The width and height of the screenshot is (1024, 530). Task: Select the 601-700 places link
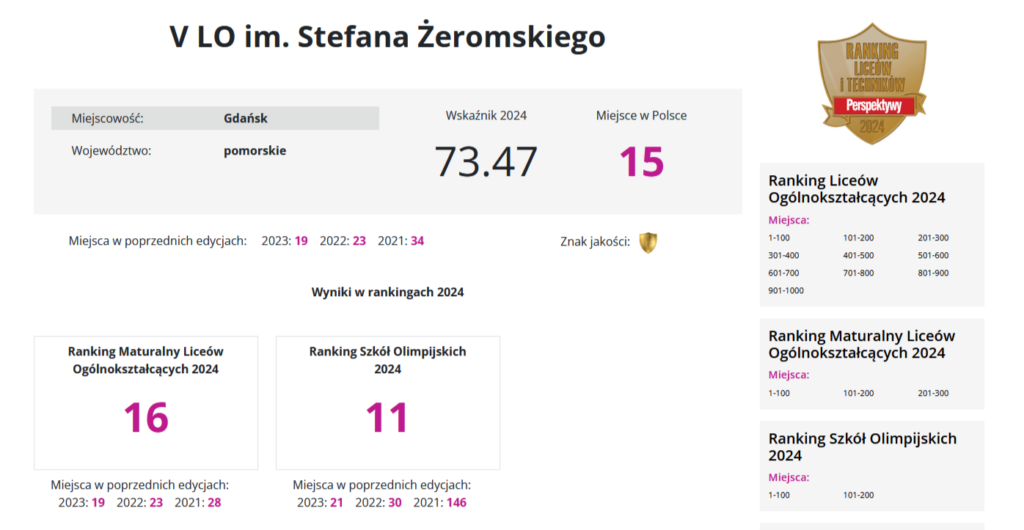tap(783, 273)
